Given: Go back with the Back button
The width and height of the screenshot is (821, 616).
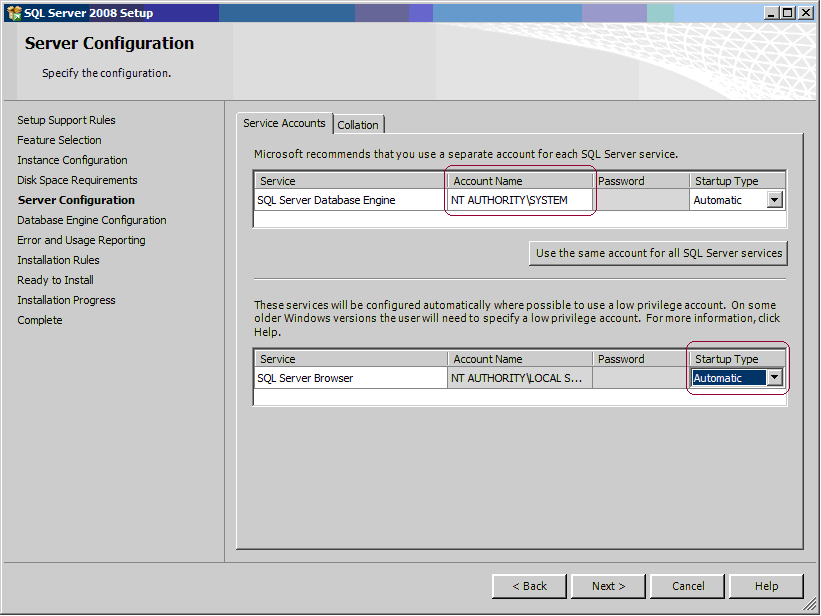Looking at the screenshot, I should click(529, 586).
